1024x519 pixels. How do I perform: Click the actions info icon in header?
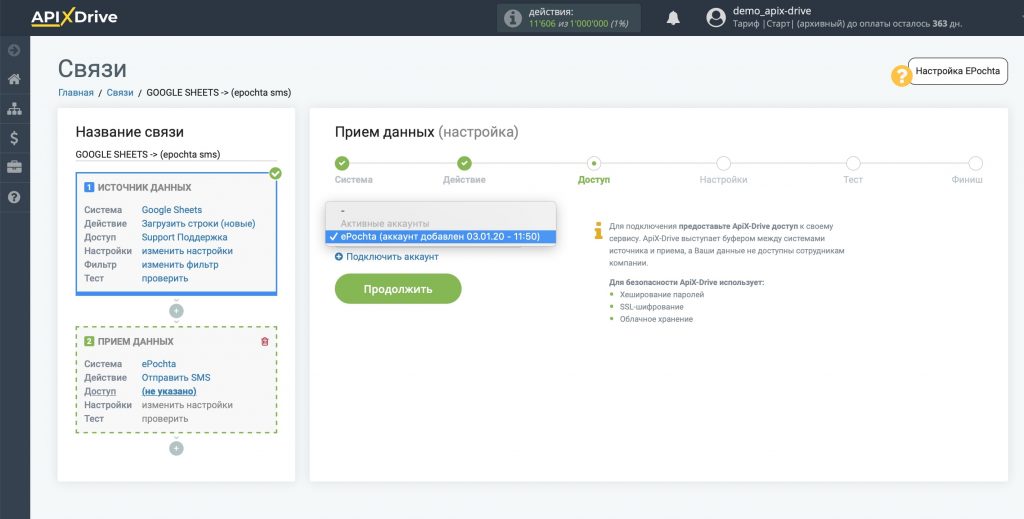(513, 18)
